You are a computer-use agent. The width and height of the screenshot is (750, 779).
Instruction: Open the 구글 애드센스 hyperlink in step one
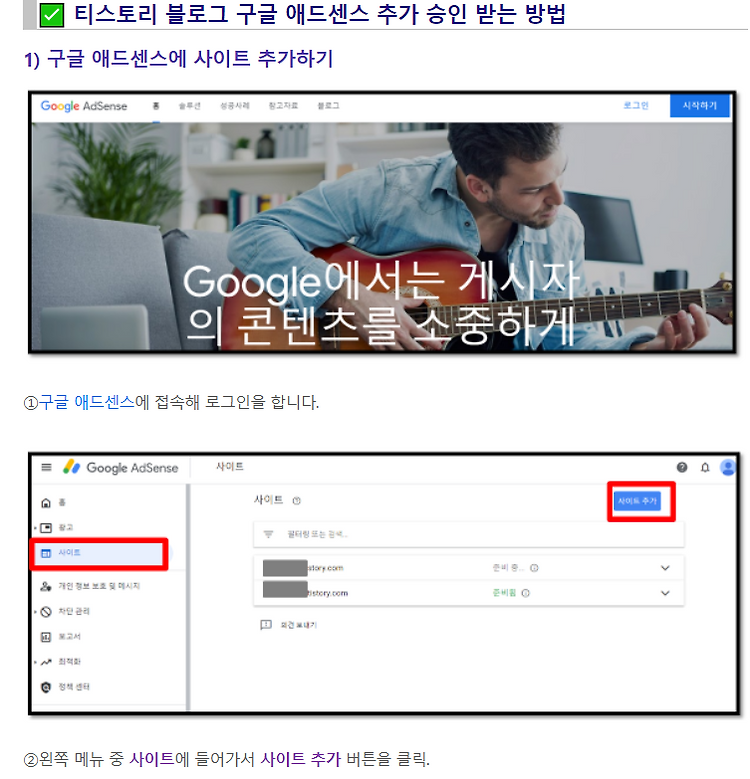click(x=86, y=401)
